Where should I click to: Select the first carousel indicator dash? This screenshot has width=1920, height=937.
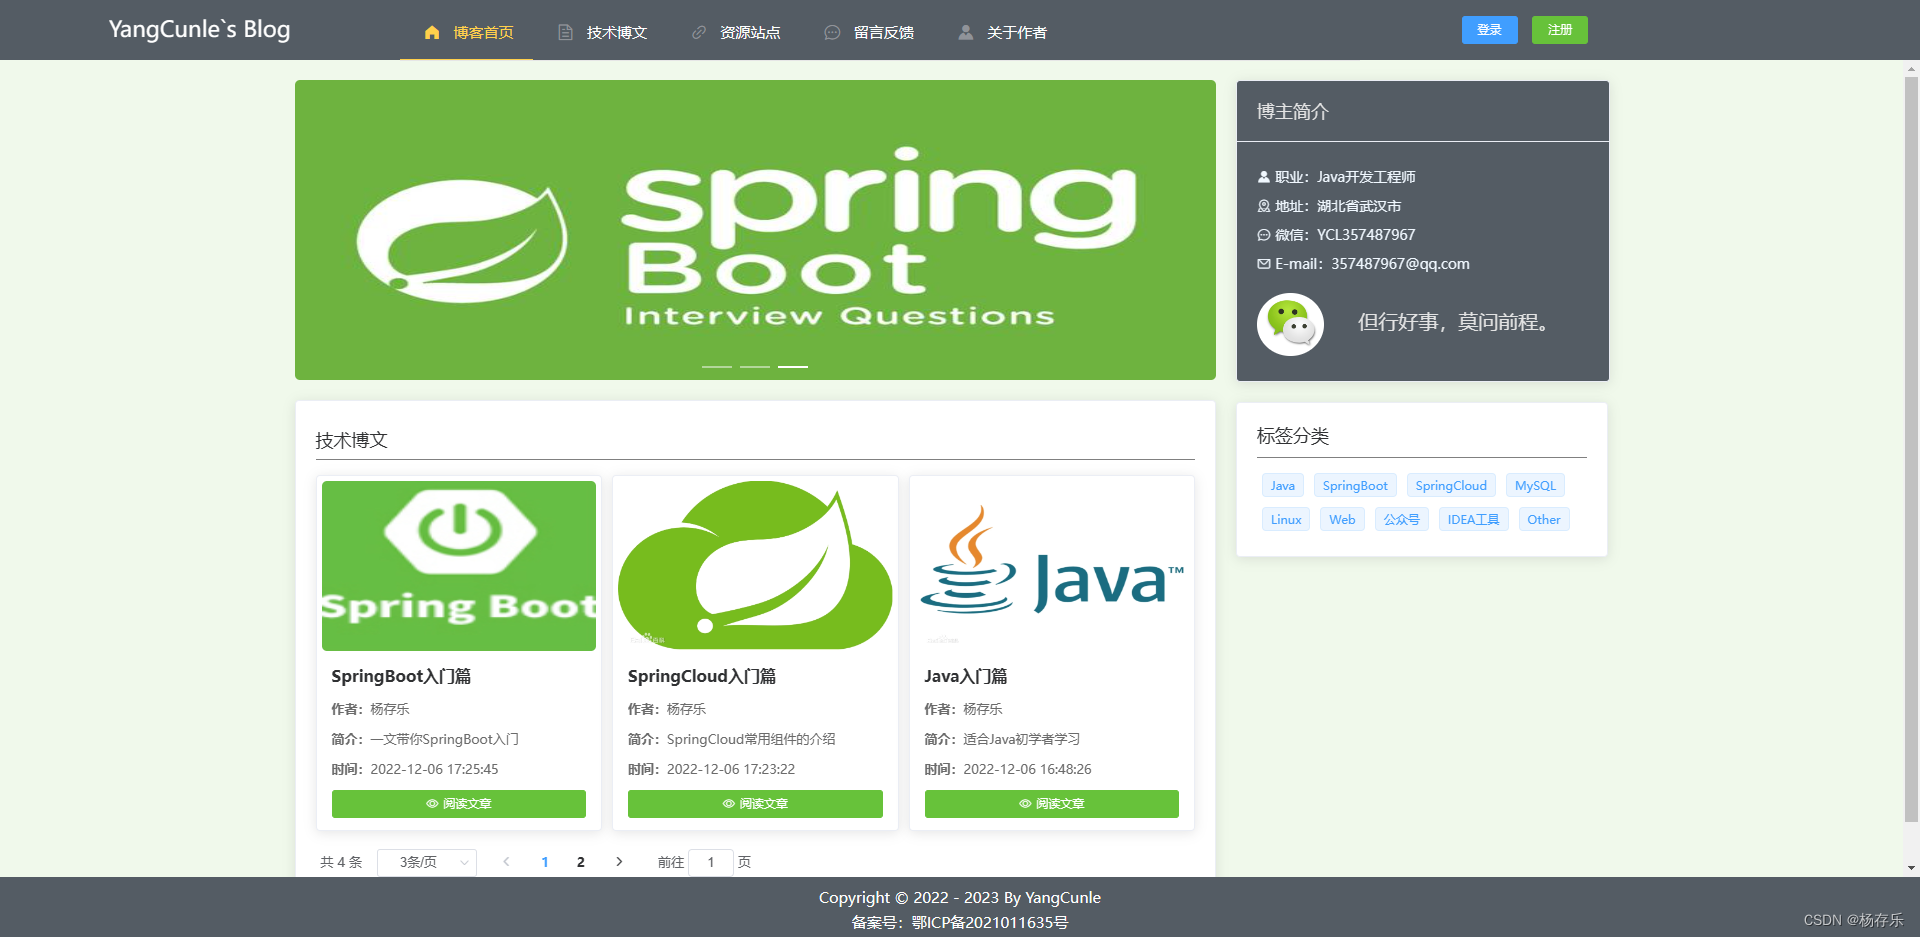point(717,367)
